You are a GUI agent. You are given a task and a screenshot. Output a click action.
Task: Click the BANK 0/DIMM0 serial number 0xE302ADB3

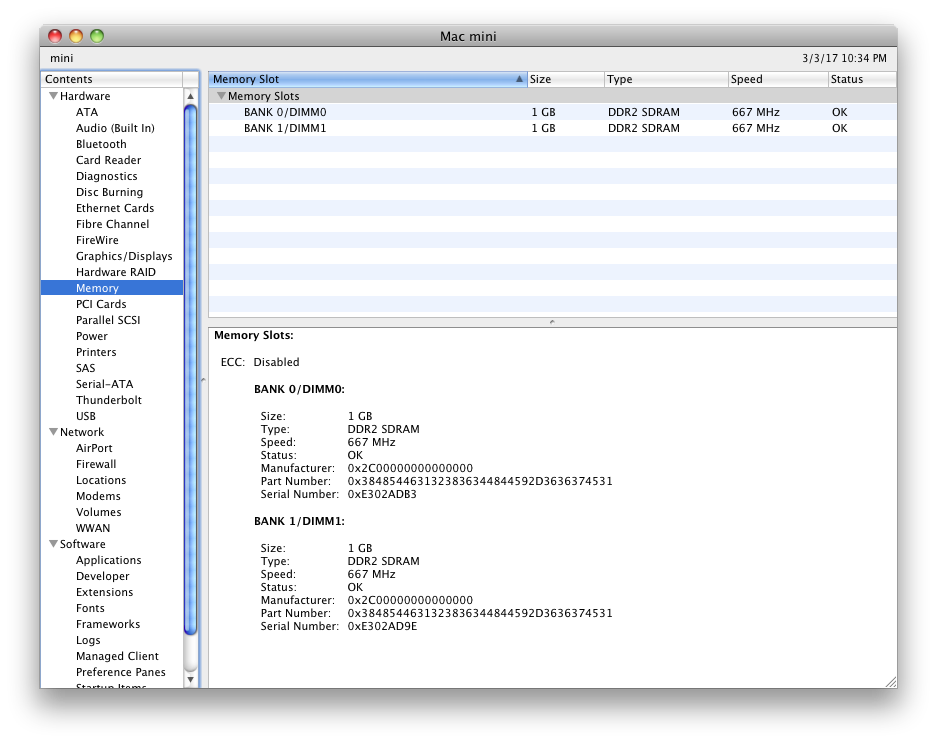[382, 494]
